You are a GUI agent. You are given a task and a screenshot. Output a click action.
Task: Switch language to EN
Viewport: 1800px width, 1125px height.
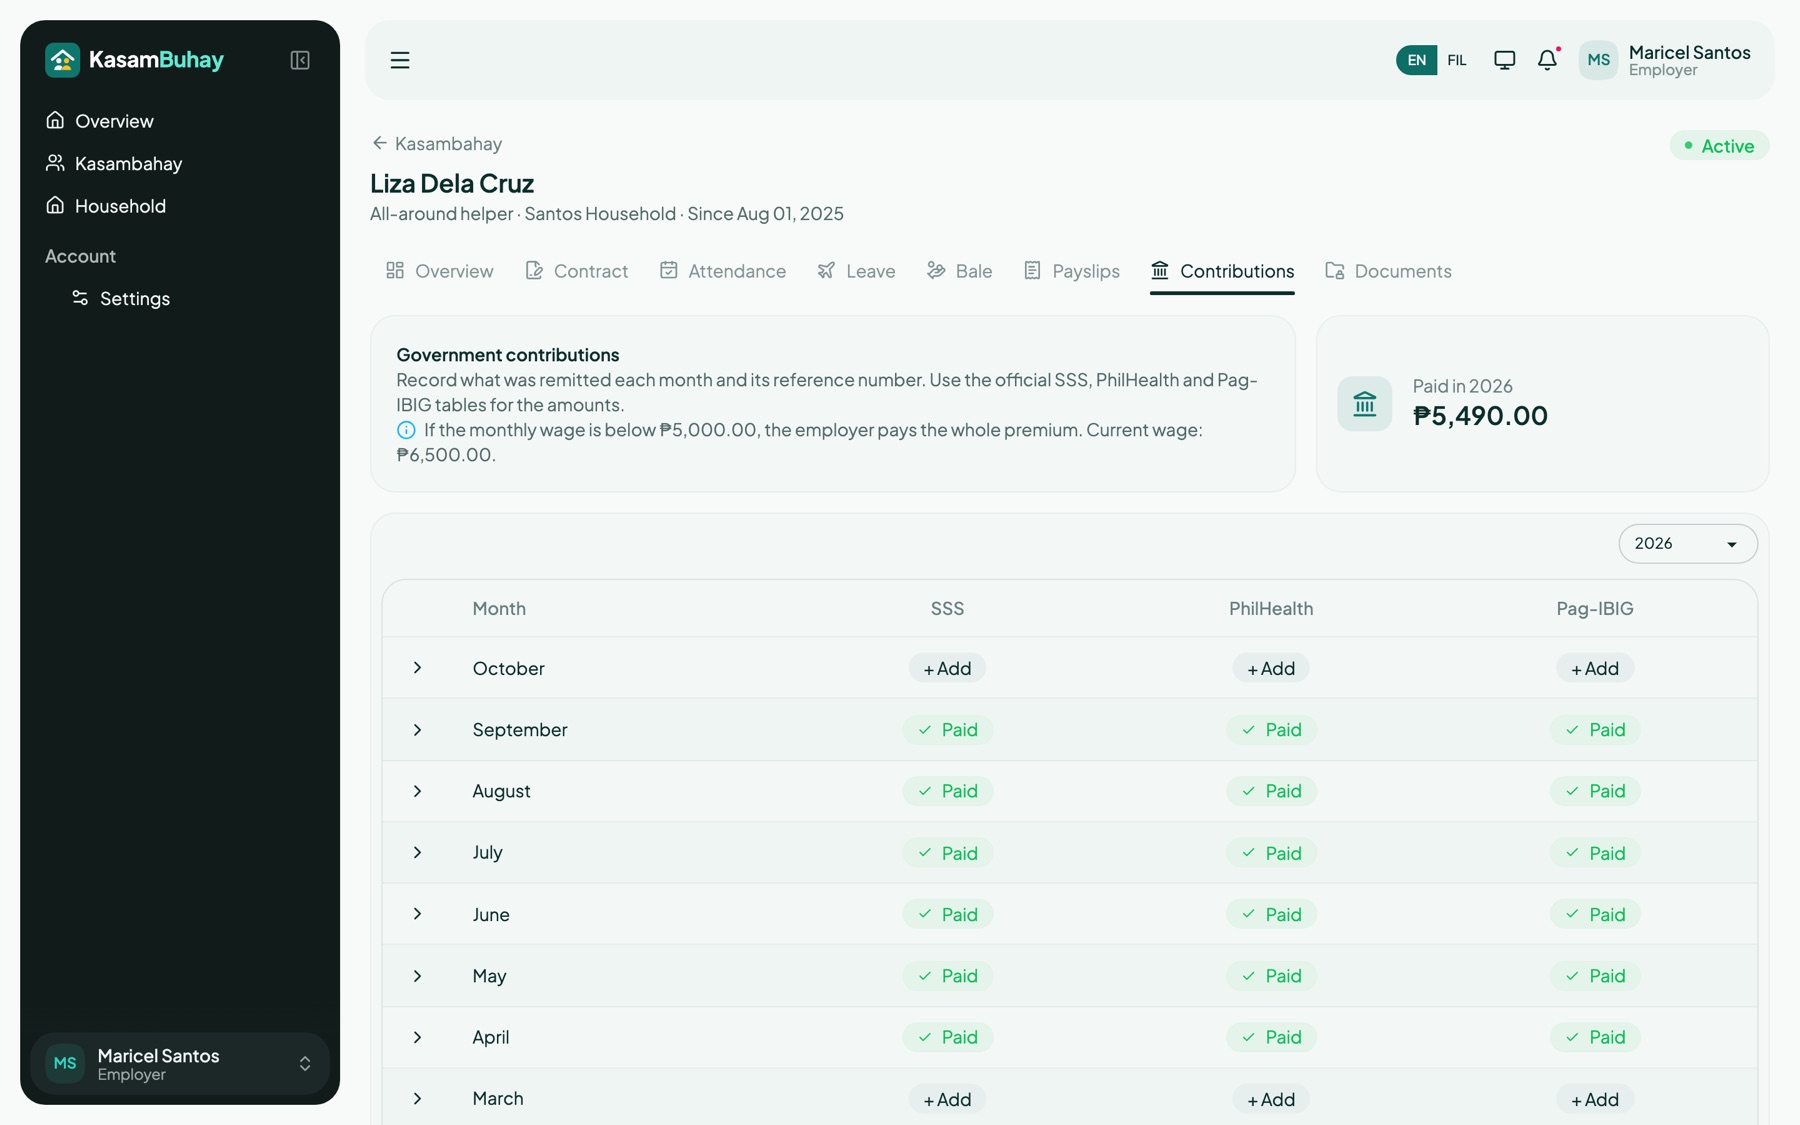[x=1416, y=60]
